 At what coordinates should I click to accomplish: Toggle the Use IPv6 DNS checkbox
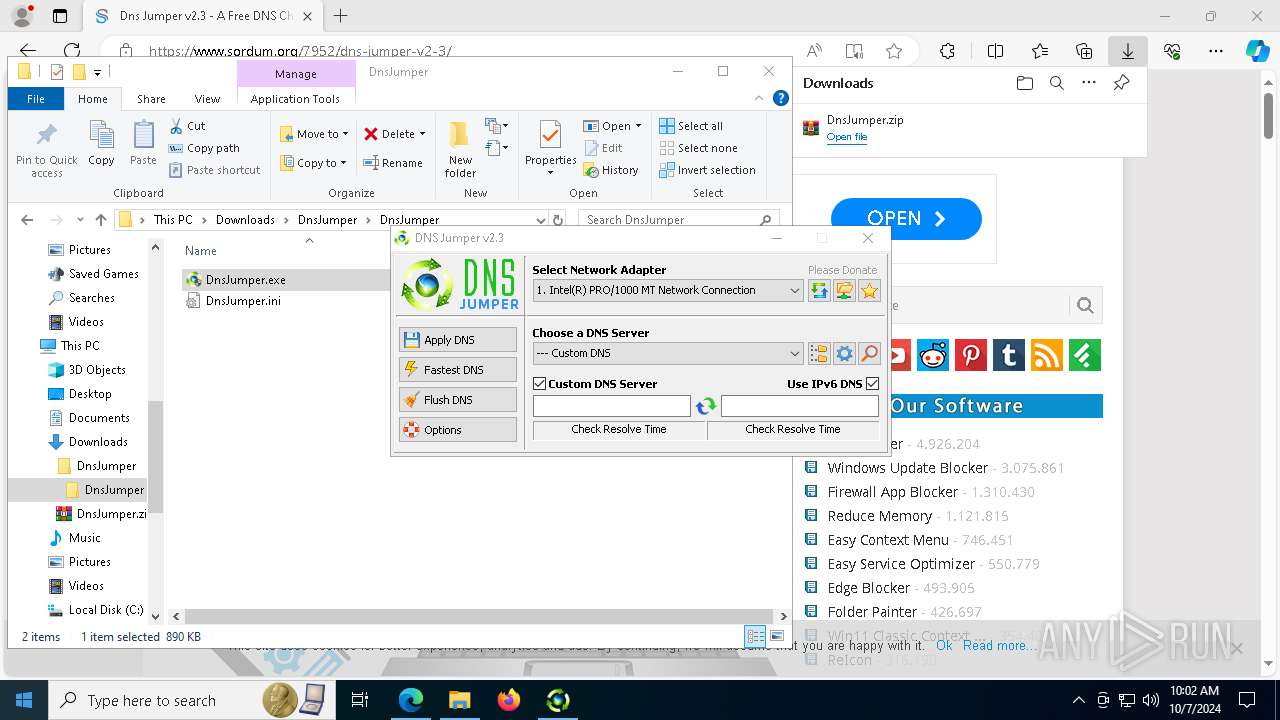(872, 384)
